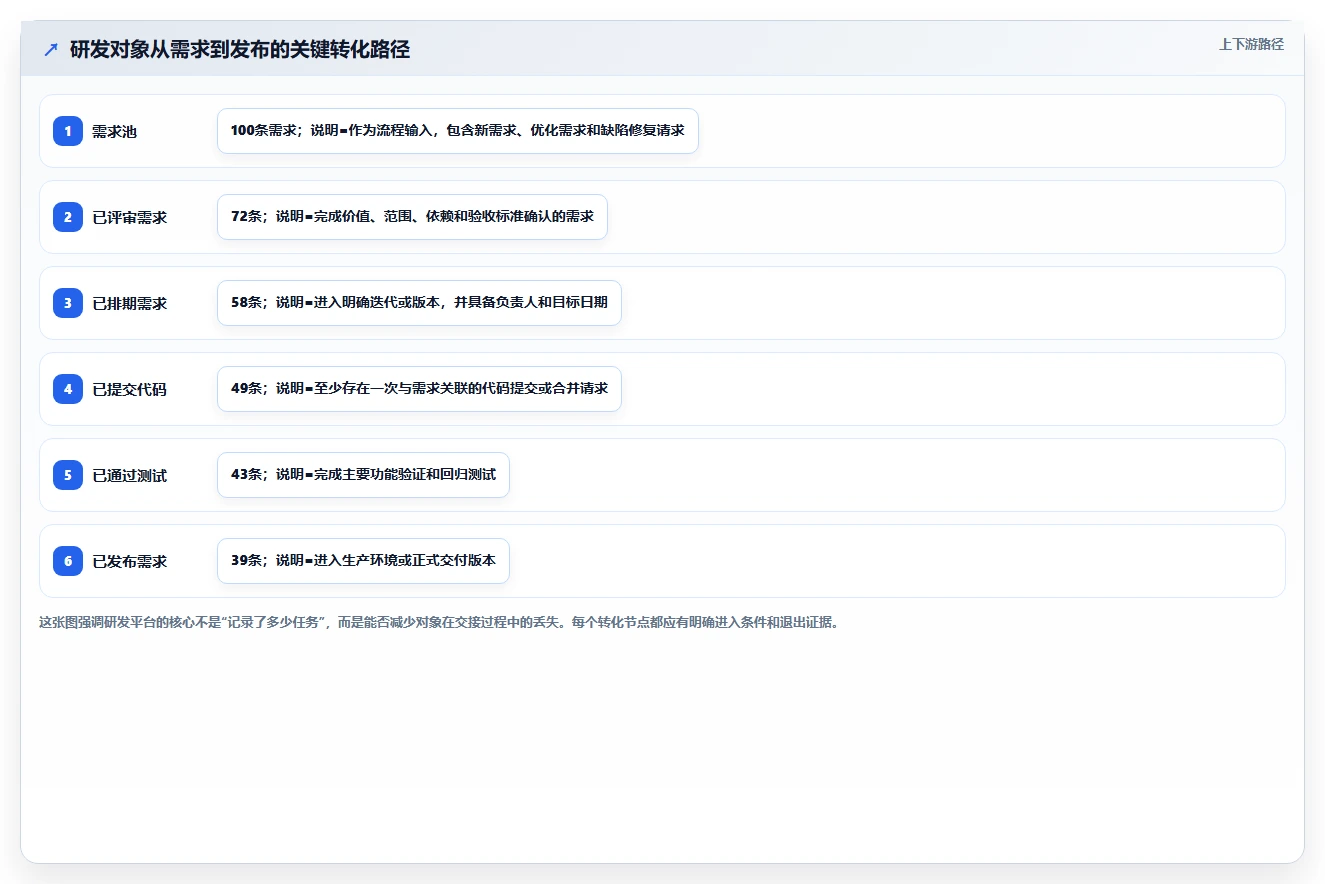Click the arrow icon beside the main title
Screen dimensions: 1325x884
[51, 50]
